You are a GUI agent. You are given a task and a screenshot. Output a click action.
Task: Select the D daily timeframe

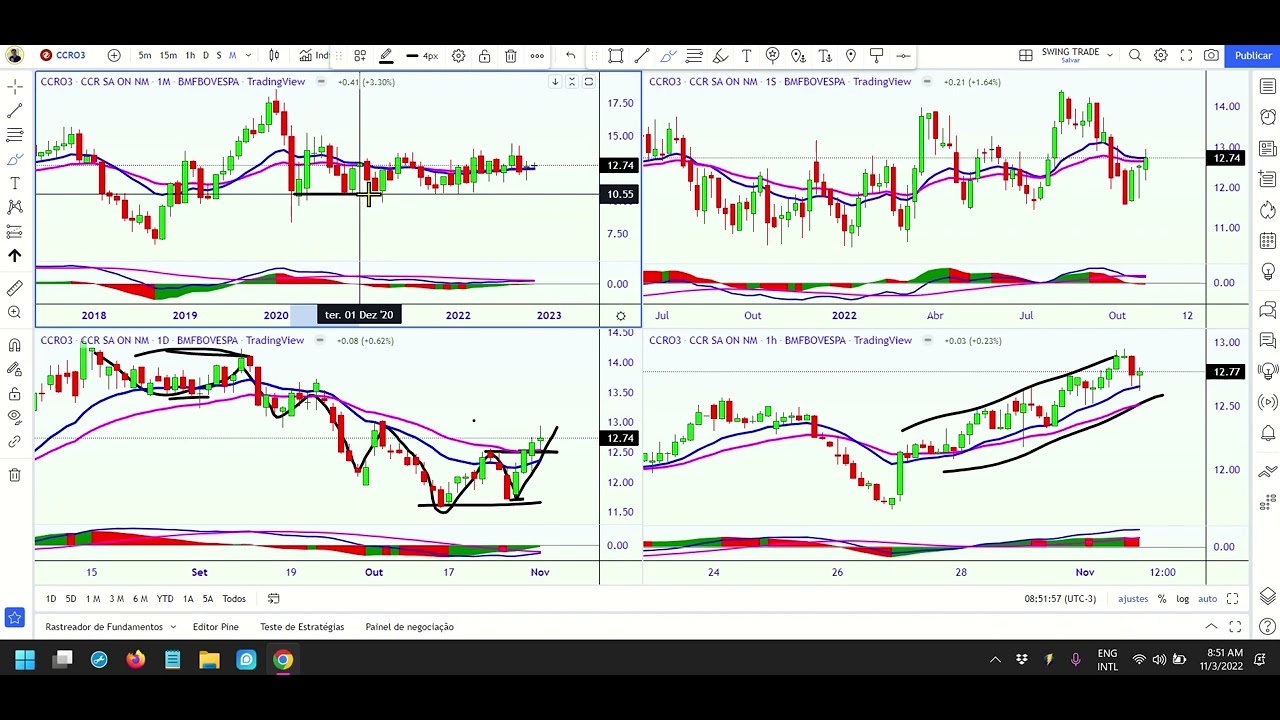(x=206, y=55)
